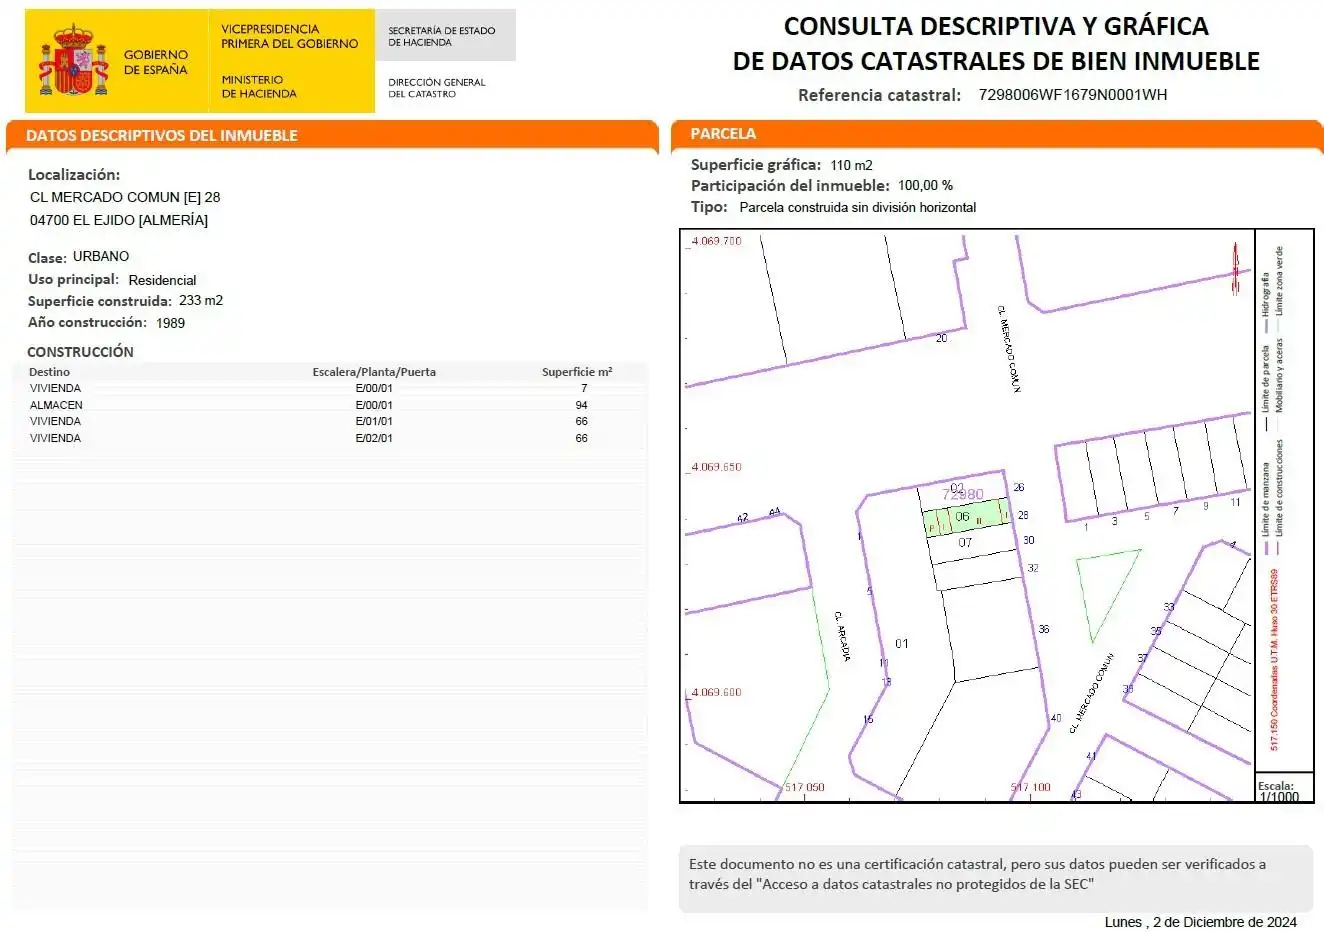Click the 'Año construcción:' label

click(x=87, y=322)
